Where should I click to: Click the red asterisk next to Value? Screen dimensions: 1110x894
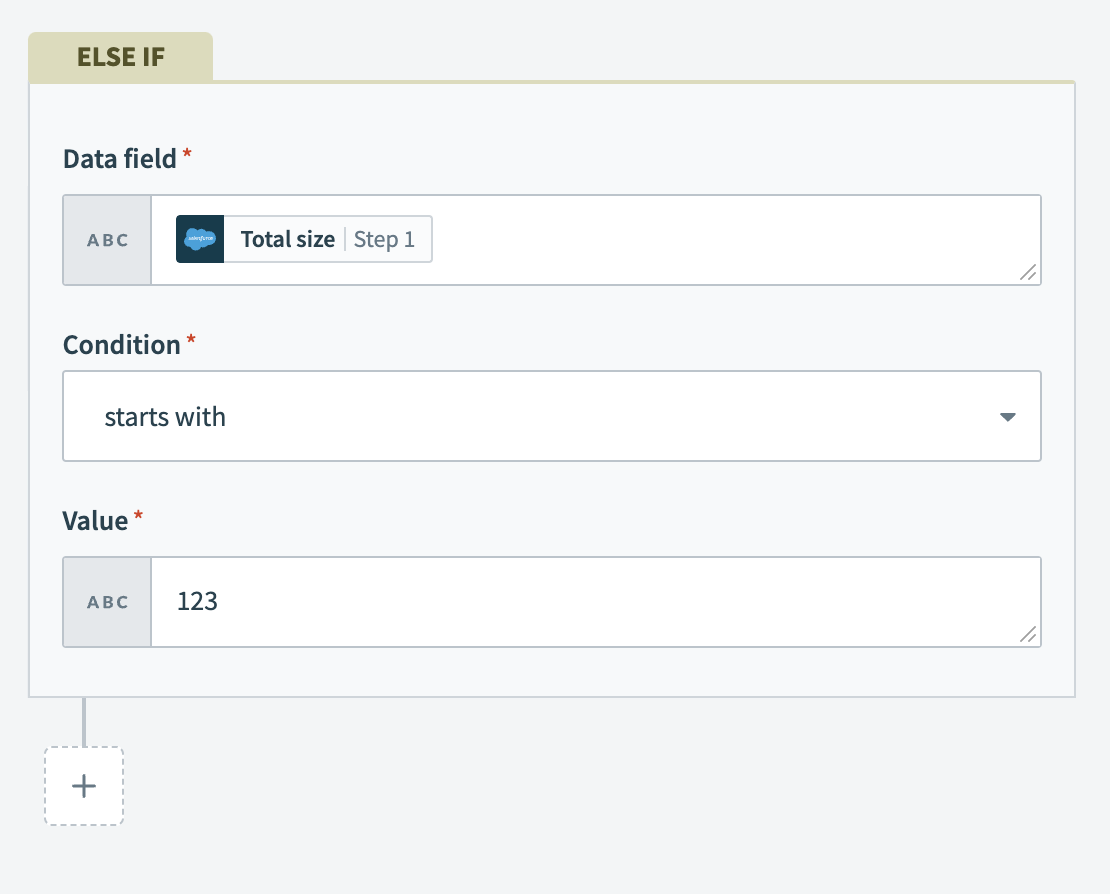point(137,514)
